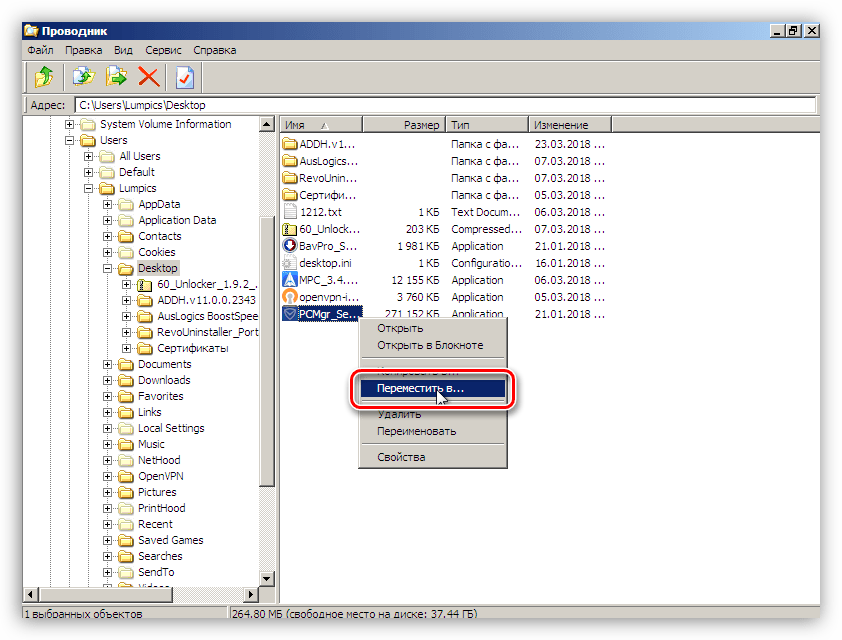This screenshot has width=842, height=640.
Task: Click the address path input field
Action: point(444,105)
